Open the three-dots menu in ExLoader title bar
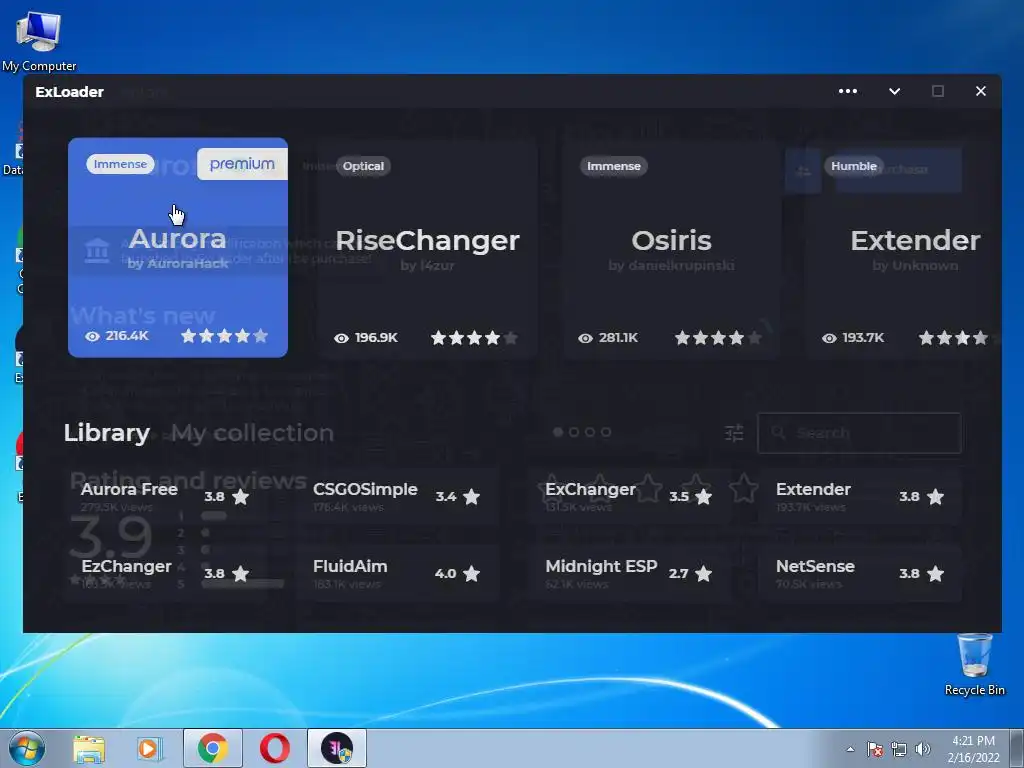Screen dimensions: 1024x768 coord(848,91)
